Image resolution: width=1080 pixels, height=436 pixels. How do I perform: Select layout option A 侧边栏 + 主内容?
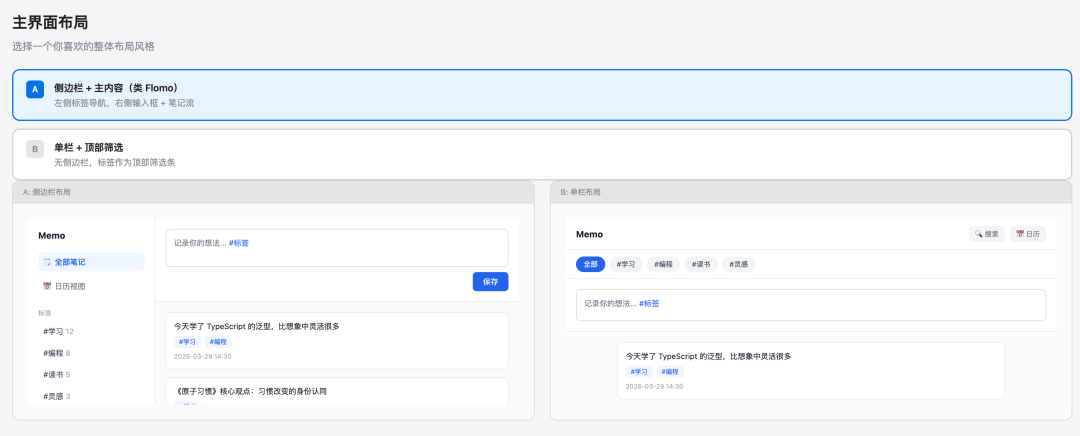pyautogui.click(x=540, y=95)
